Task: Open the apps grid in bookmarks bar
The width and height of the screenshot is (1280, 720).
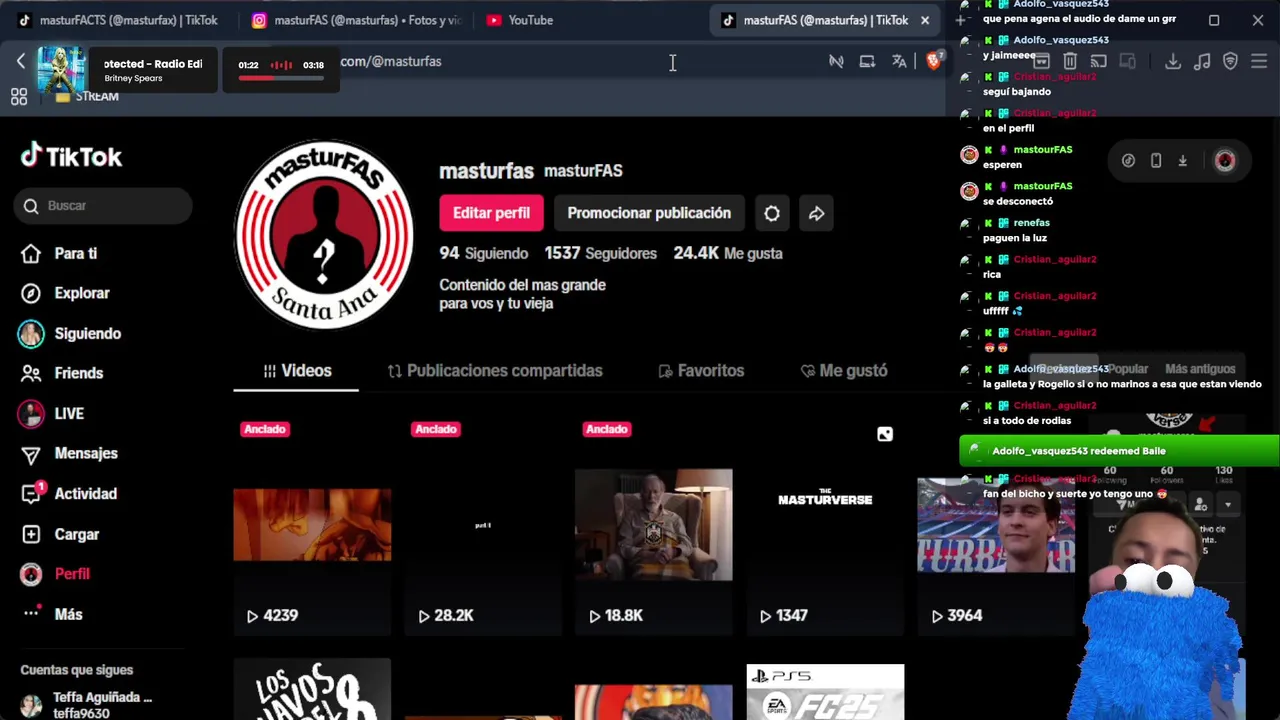Action: [19, 96]
